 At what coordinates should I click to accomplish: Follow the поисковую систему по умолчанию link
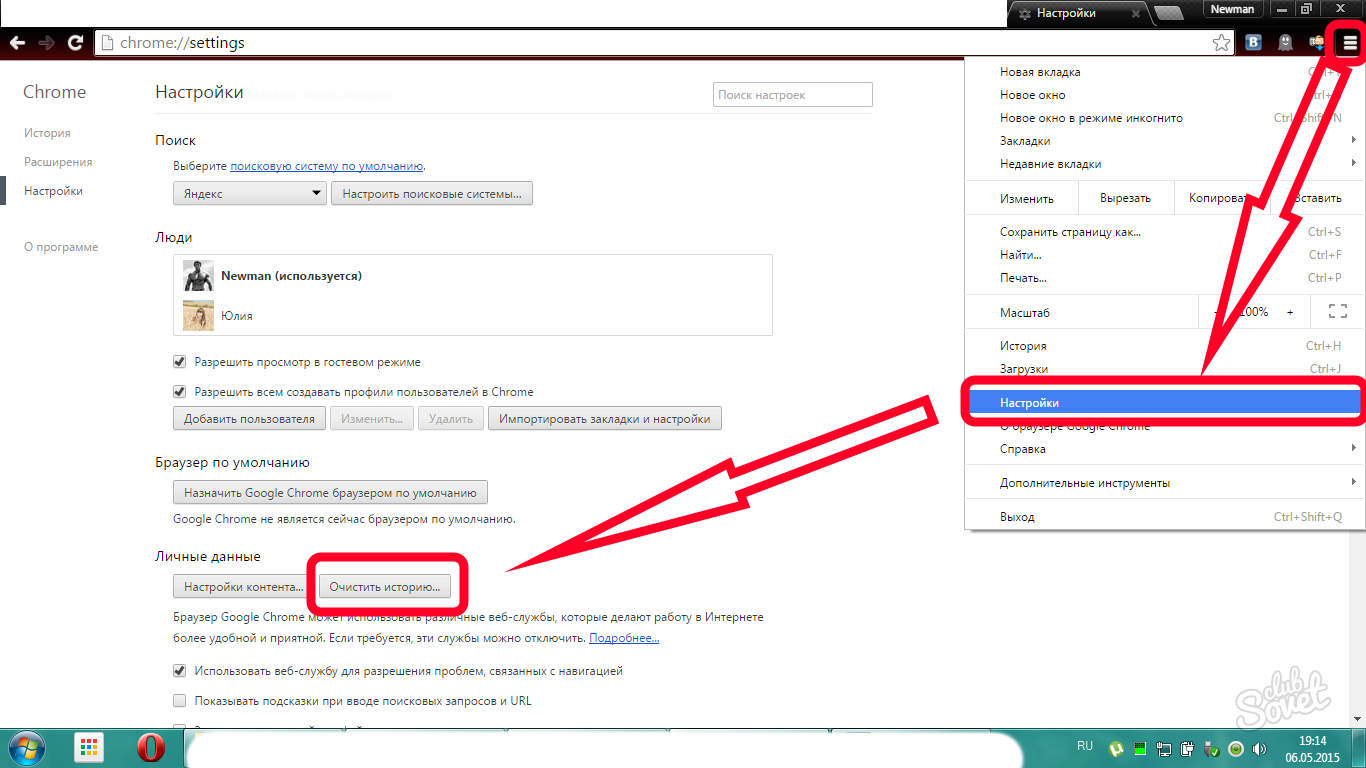point(327,166)
